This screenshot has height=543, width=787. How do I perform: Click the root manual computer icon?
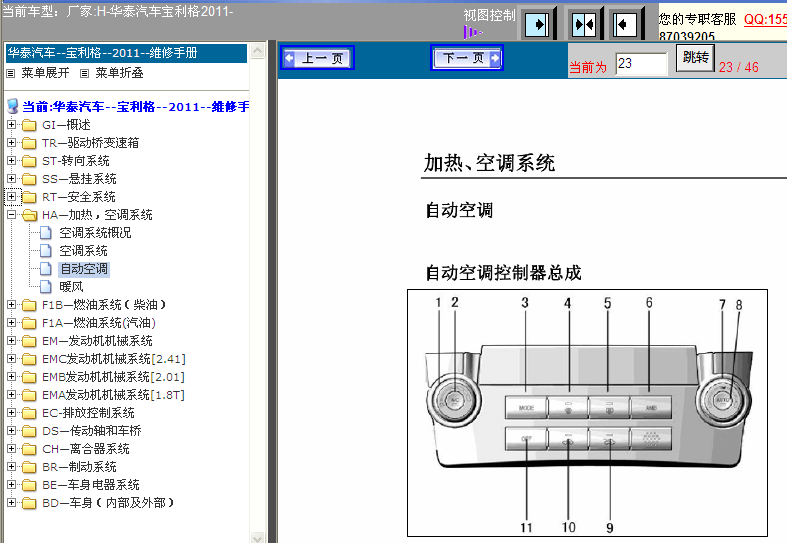(13, 106)
